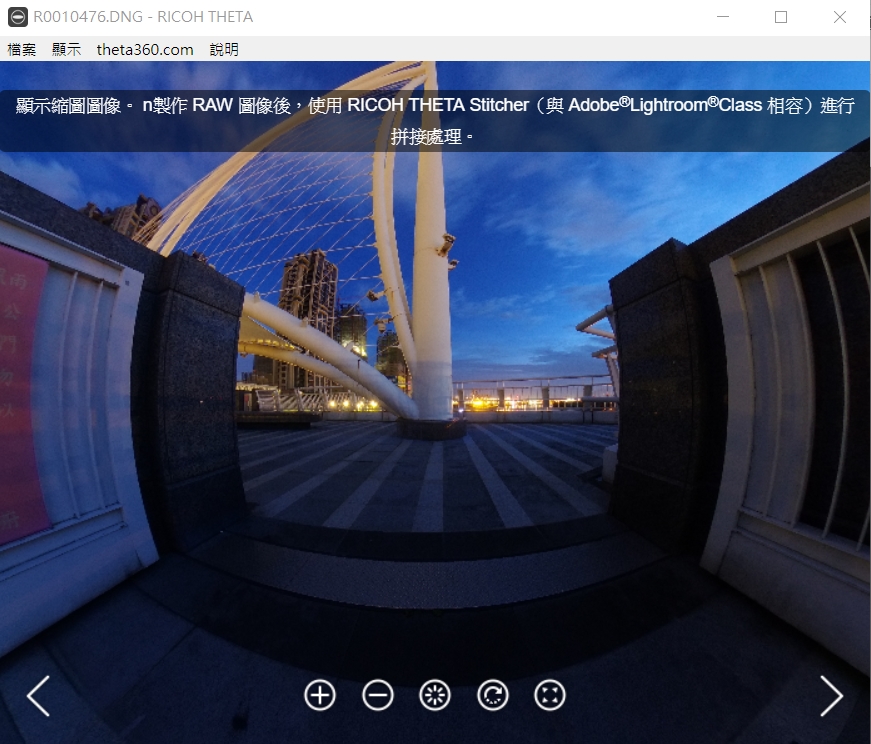Open the 檔案 menu
871x744 pixels.
click(x=22, y=49)
